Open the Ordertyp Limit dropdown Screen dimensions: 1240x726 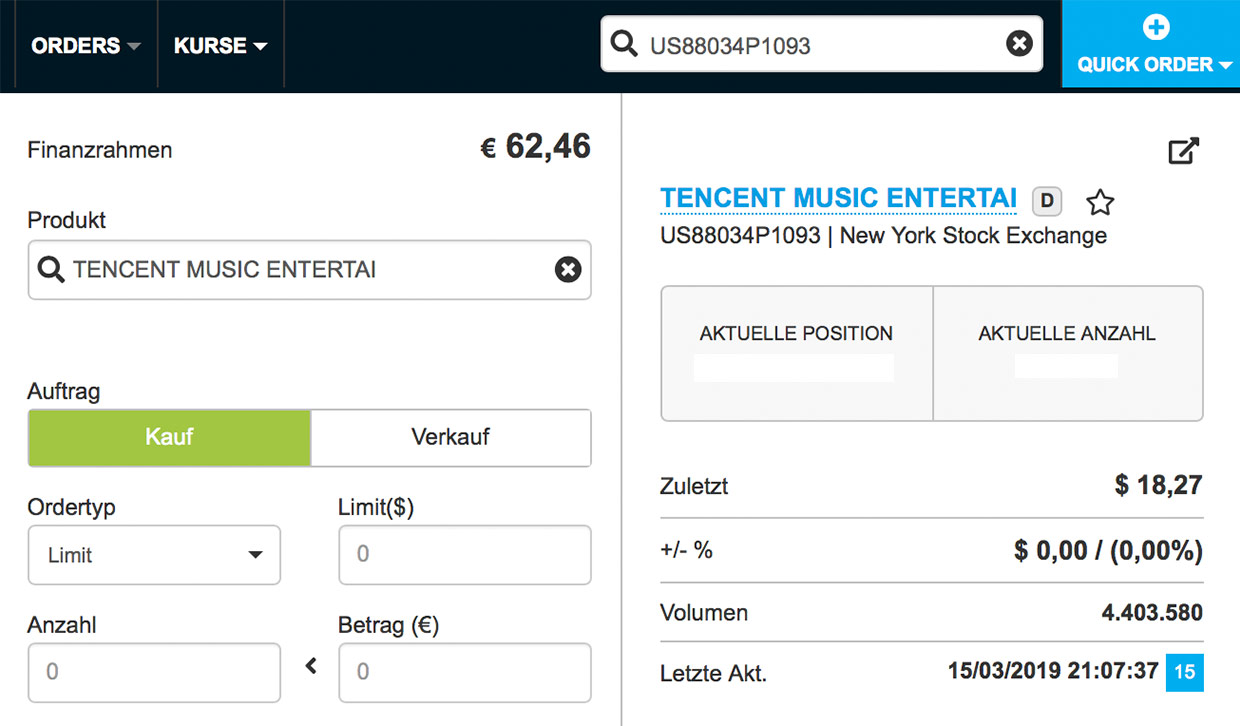coord(154,555)
